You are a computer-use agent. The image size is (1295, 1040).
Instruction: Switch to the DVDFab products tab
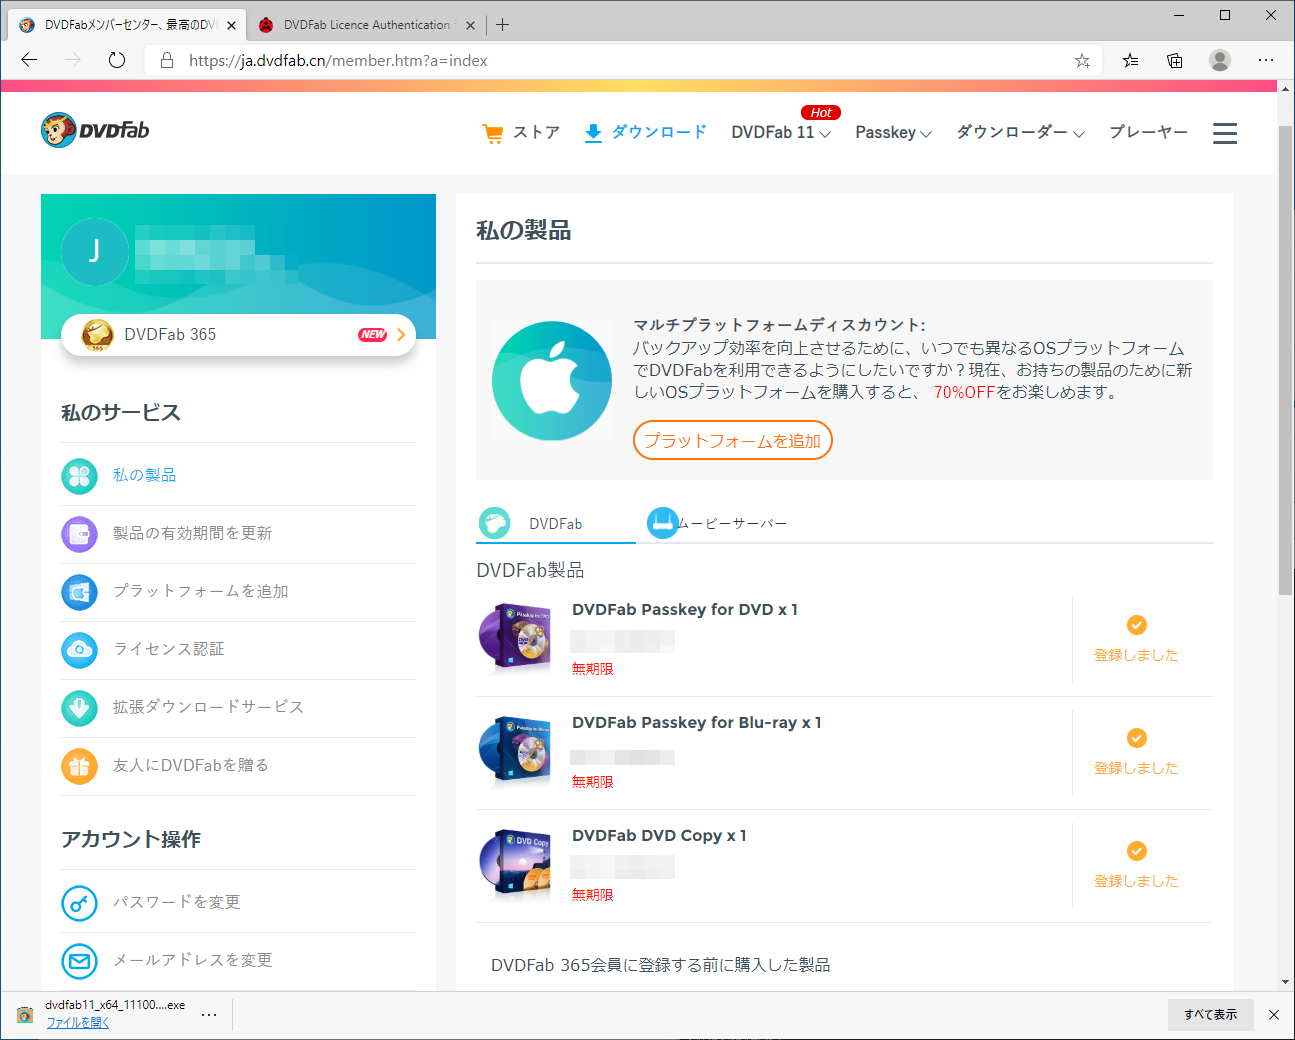click(555, 523)
